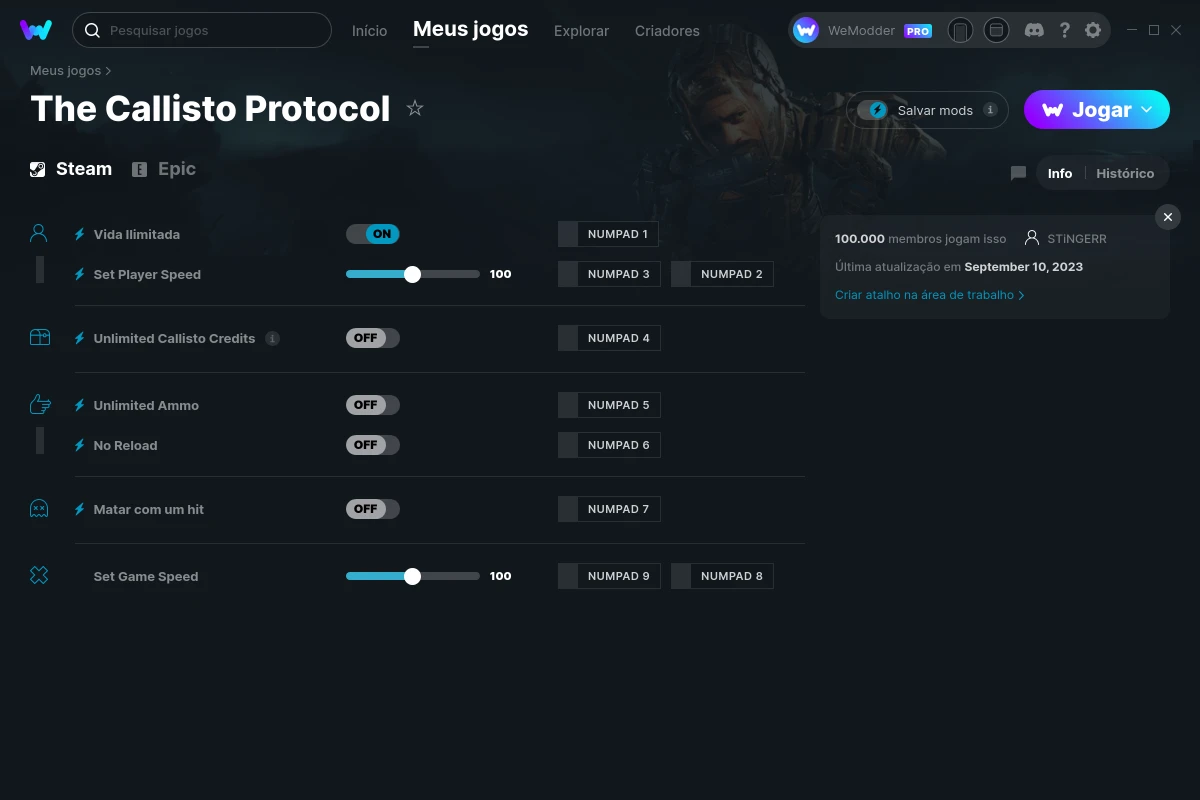Open the Meus jogos tab

[x=470, y=29]
